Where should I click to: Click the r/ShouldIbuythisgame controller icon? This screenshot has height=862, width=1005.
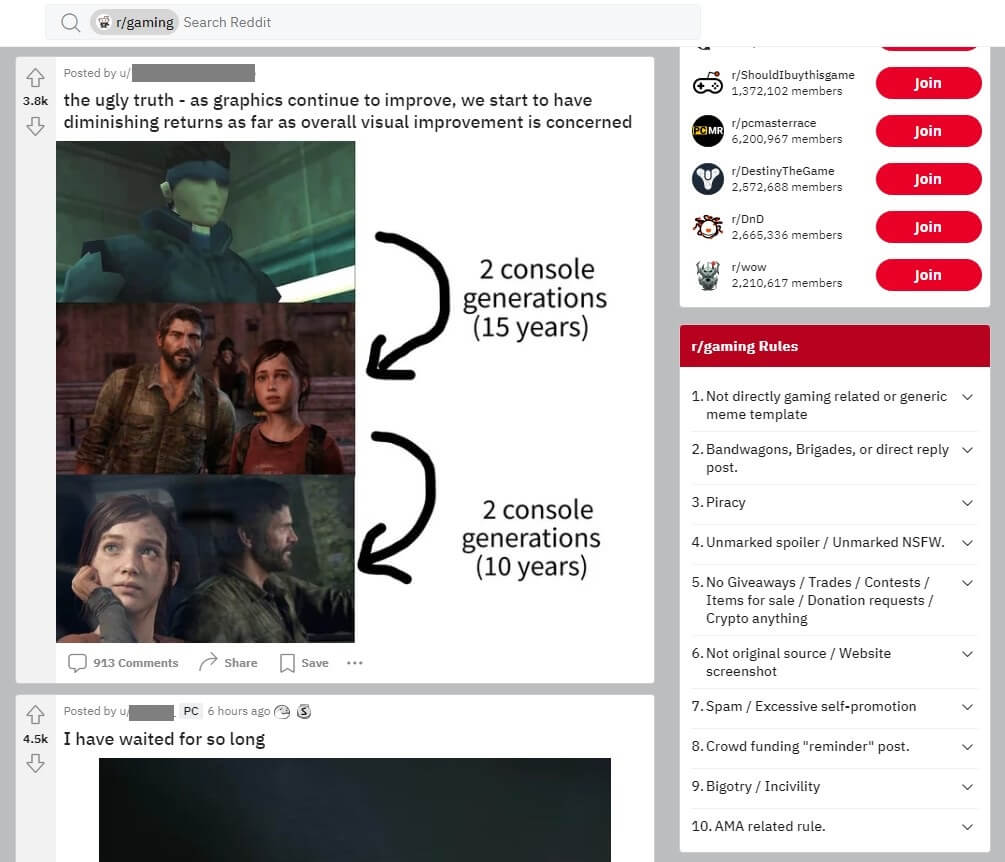pos(708,83)
